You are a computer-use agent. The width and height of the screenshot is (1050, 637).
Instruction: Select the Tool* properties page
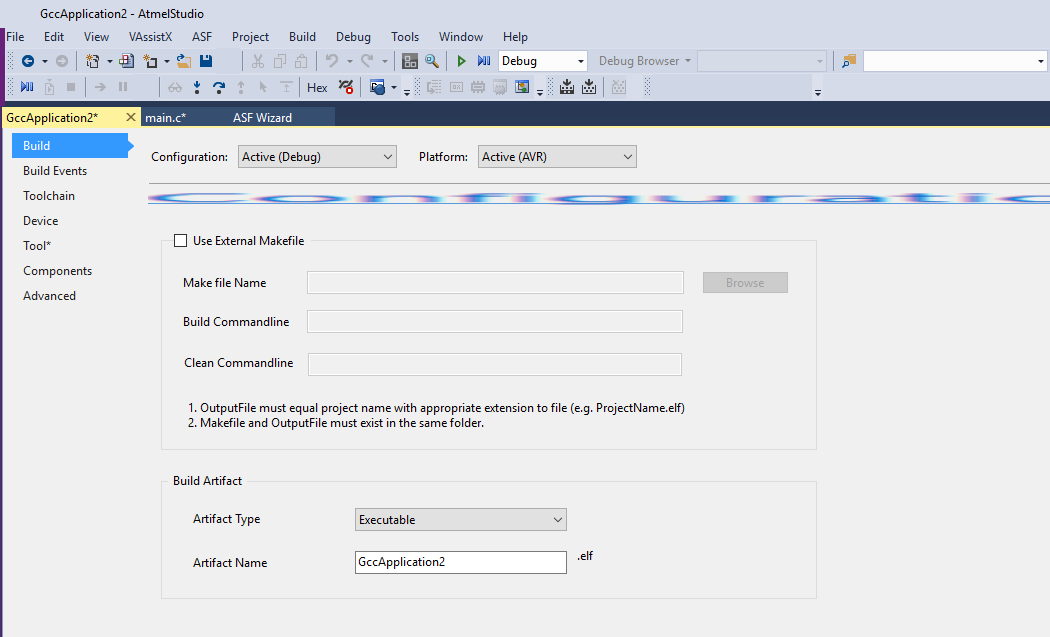pyautogui.click(x=37, y=246)
